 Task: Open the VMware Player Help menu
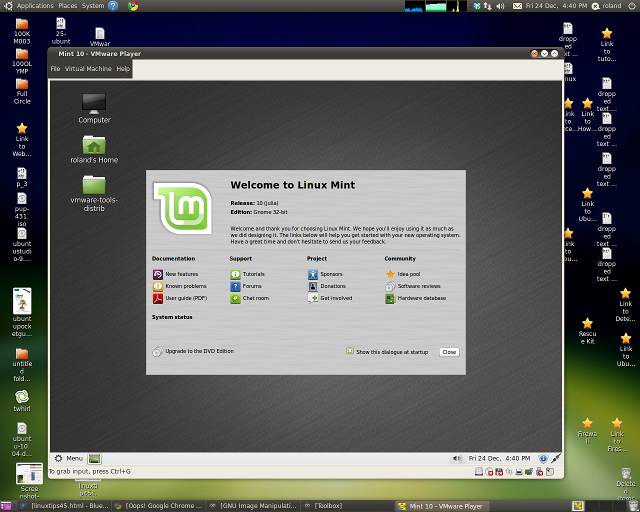click(123, 69)
